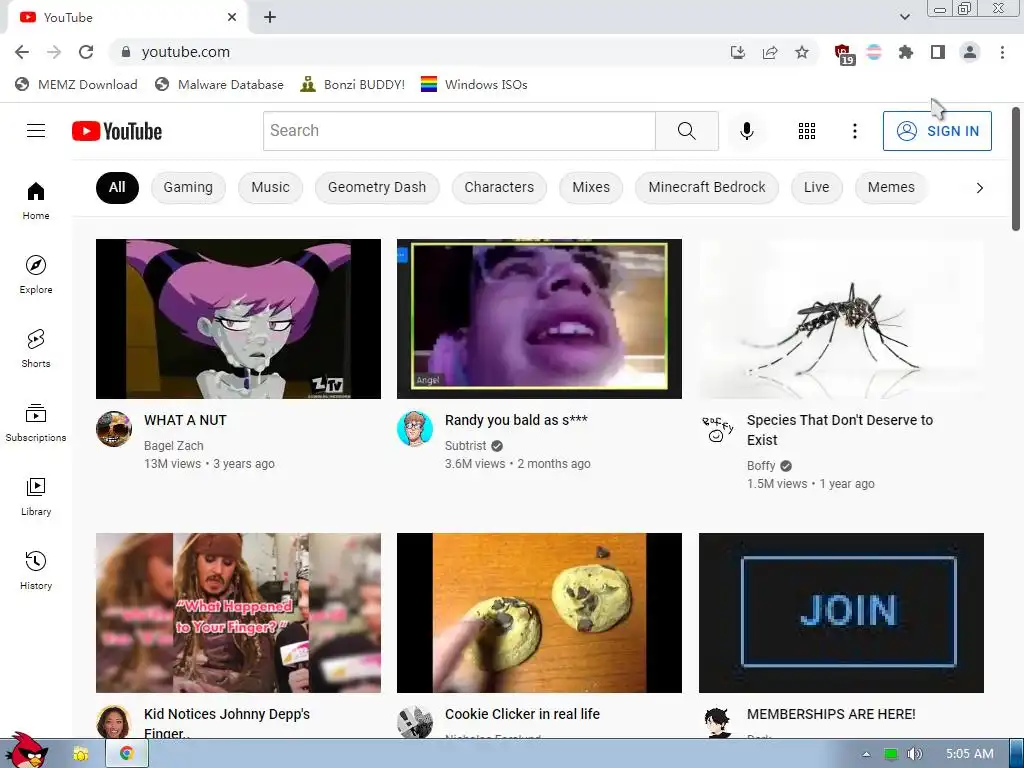Open the tab search chevron dropdown
1024x768 pixels.
click(x=904, y=17)
